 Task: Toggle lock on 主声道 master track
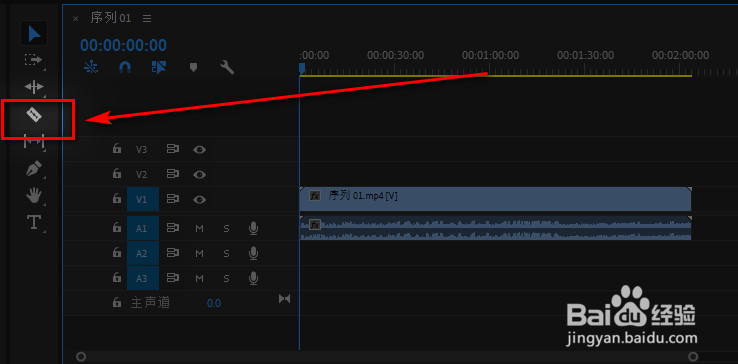[117, 303]
